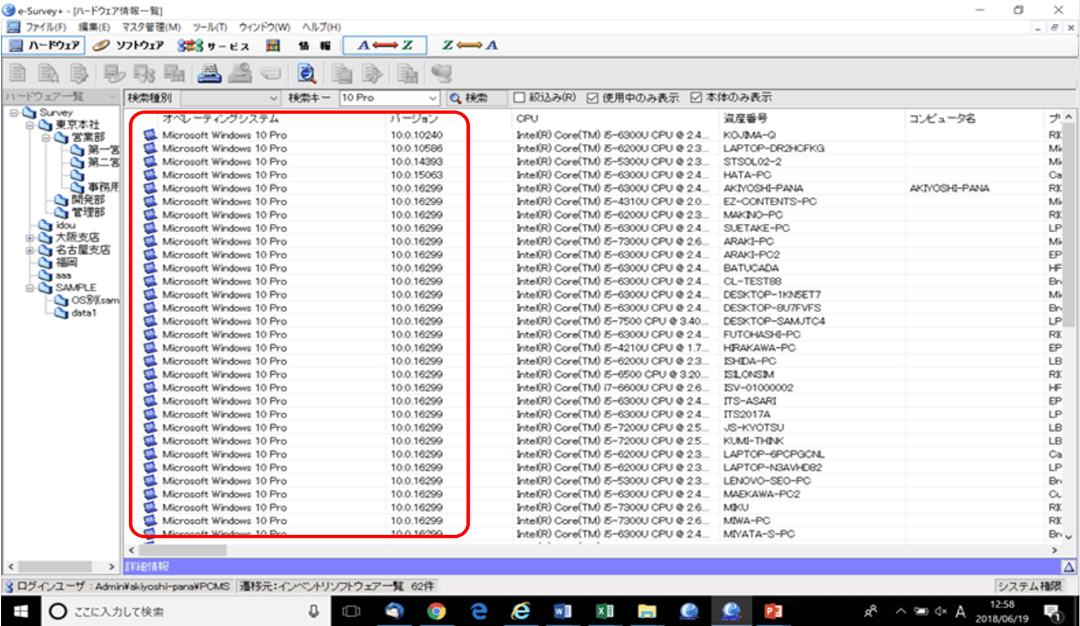Image resolution: width=1080 pixels, height=626 pixels.
Task: Open the 情報 view
Action: pyautogui.click(x=300, y=45)
